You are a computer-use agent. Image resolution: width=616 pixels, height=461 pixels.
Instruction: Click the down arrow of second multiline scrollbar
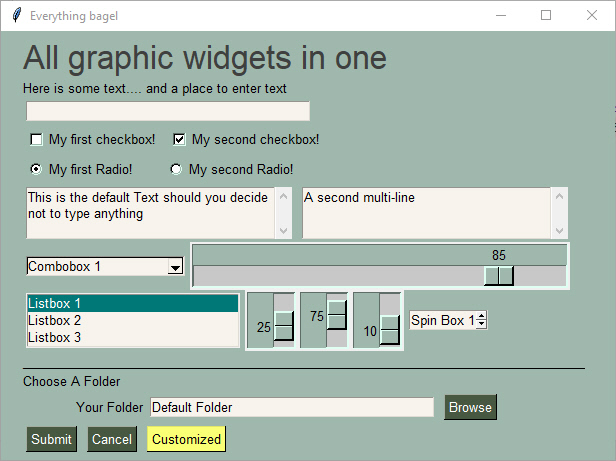[559, 230]
